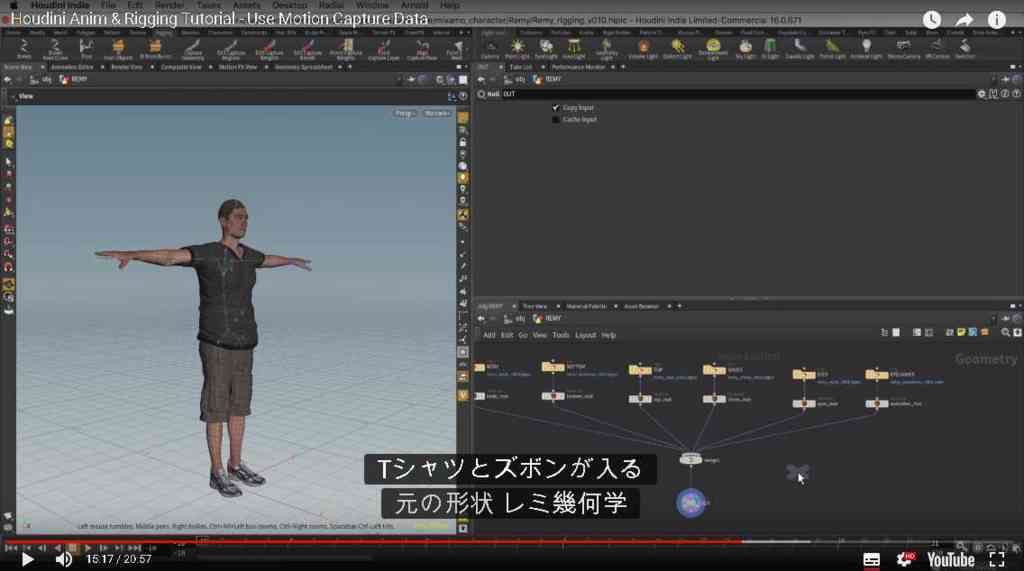Image resolution: width=1024 pixels, height=571 pixels.
Task: Open the Persp camera dropdown in viewport
Action: [404, 113]
